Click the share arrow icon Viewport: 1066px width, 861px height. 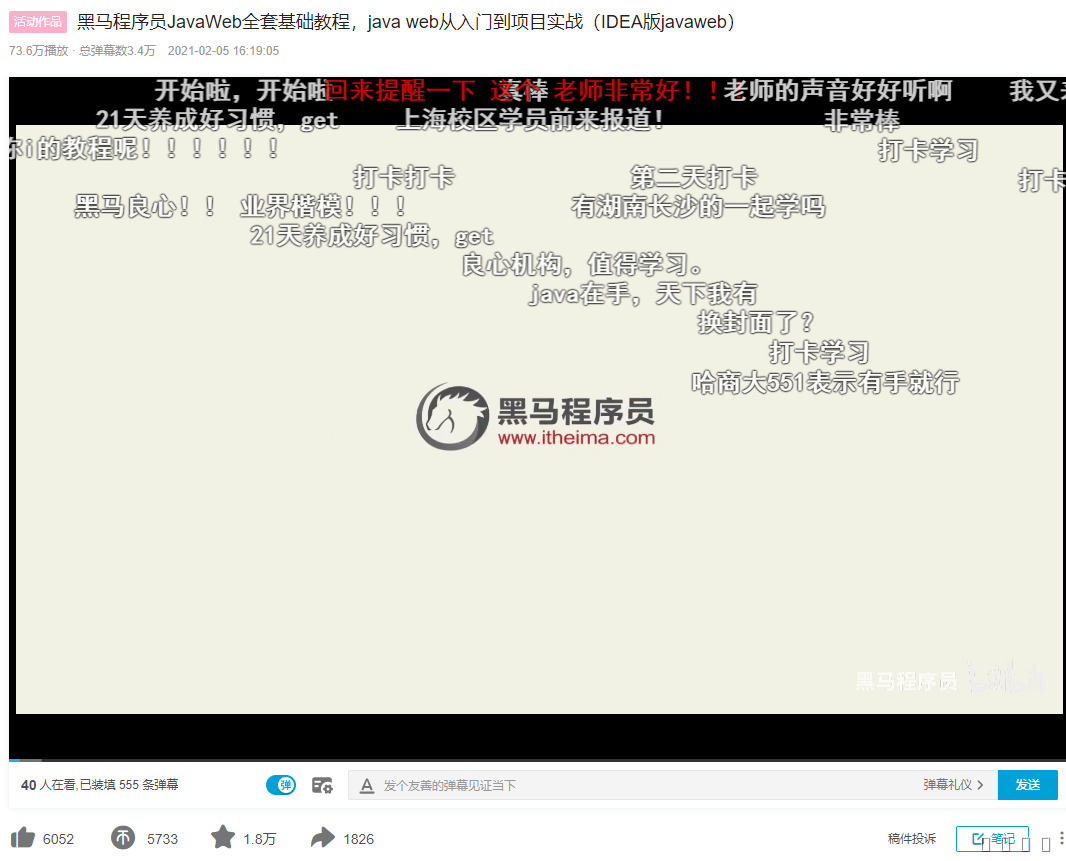323,838
